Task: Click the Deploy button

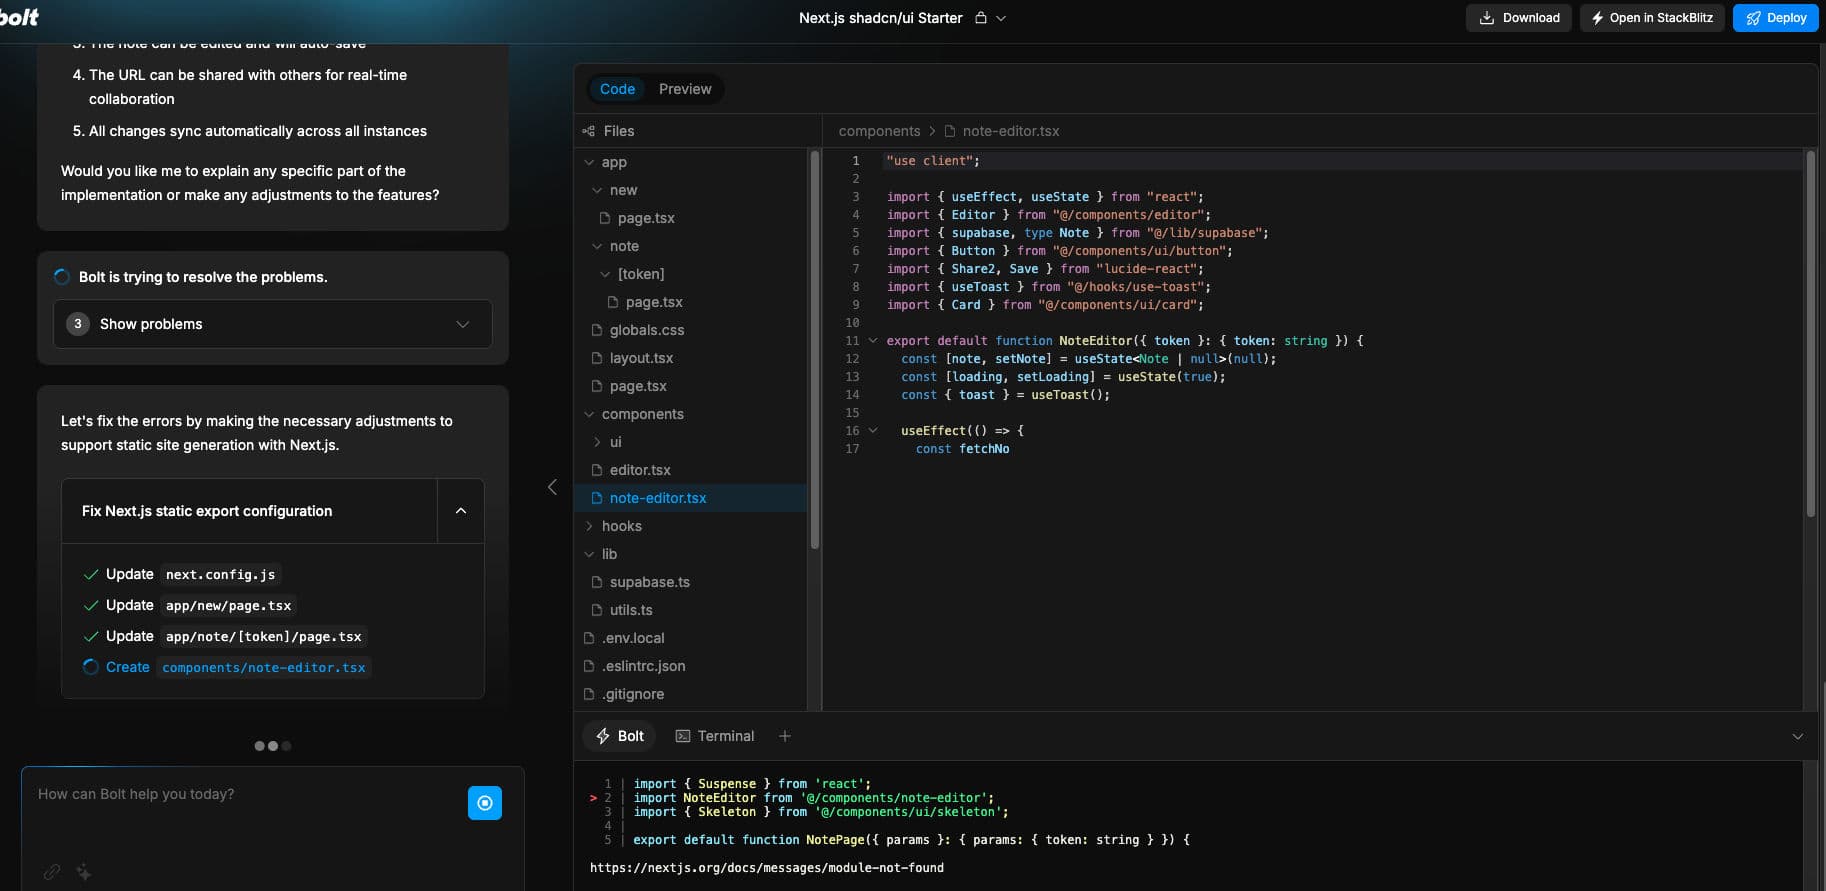Action: click(x=1775, y=18)
